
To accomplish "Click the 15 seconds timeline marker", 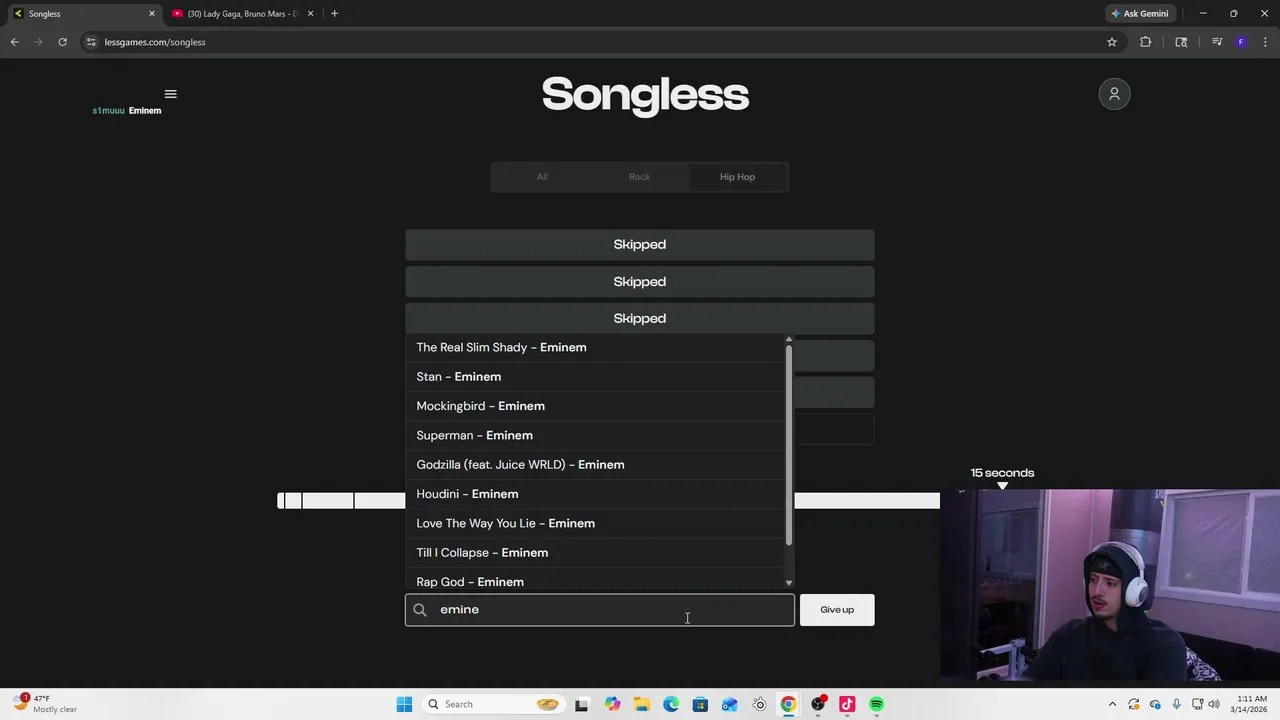I will coord(1002,478).
